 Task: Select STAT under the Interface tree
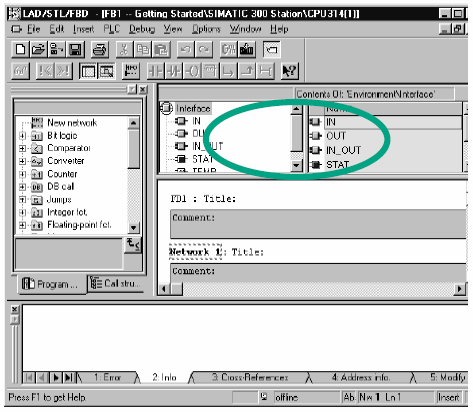click(x=203, y=159)
